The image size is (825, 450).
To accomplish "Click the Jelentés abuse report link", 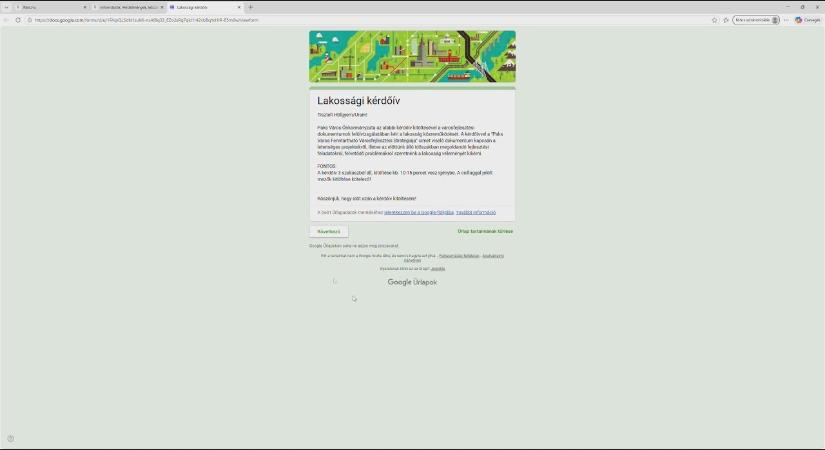I will [438, 269].
